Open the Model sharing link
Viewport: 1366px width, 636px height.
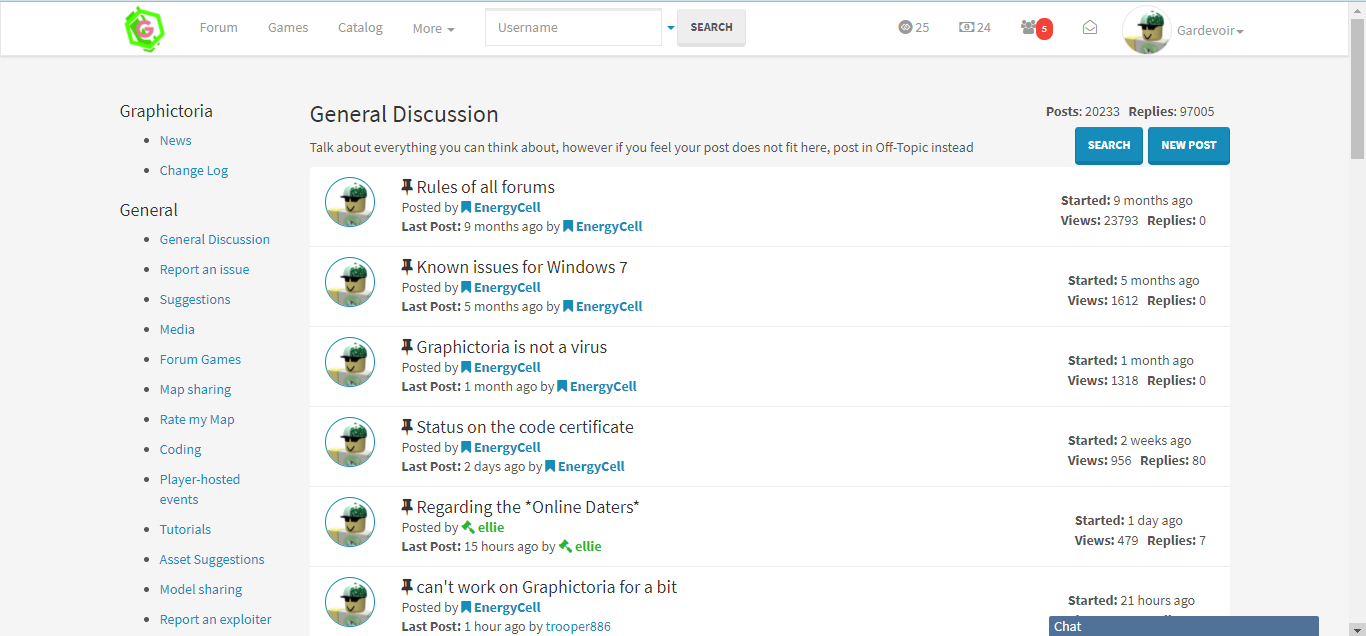click(201, 590)
